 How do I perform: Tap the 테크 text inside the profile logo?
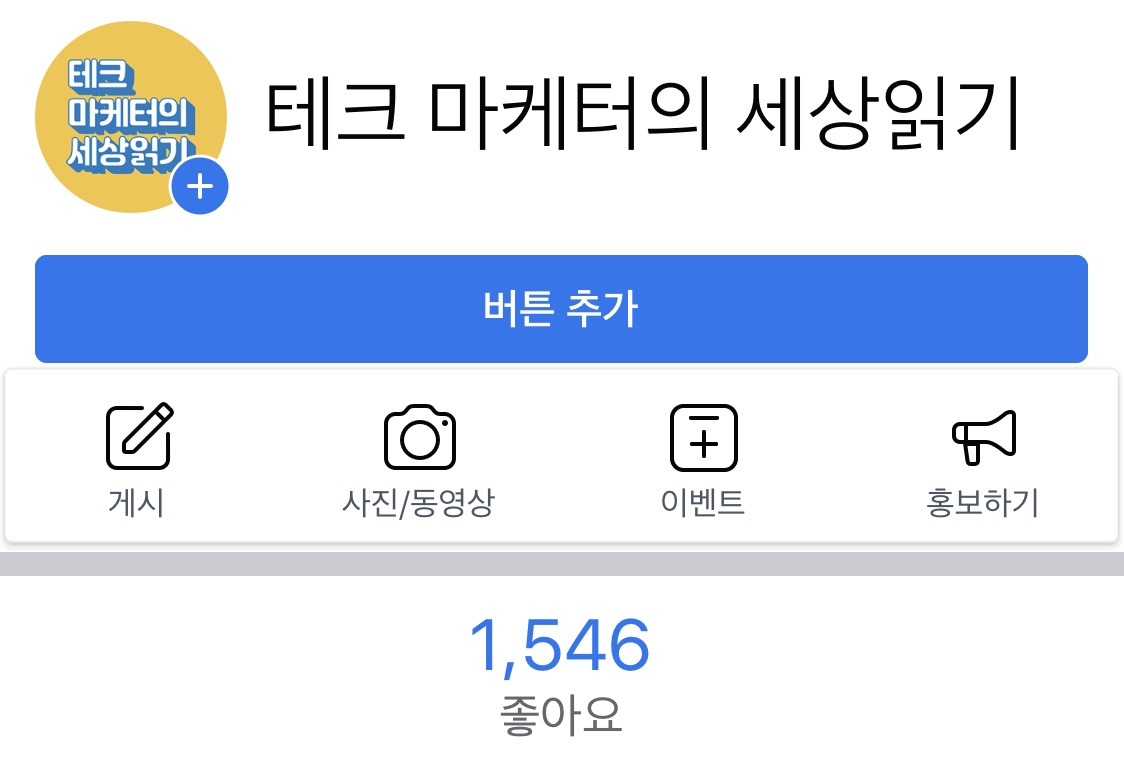tap(100, 76)
